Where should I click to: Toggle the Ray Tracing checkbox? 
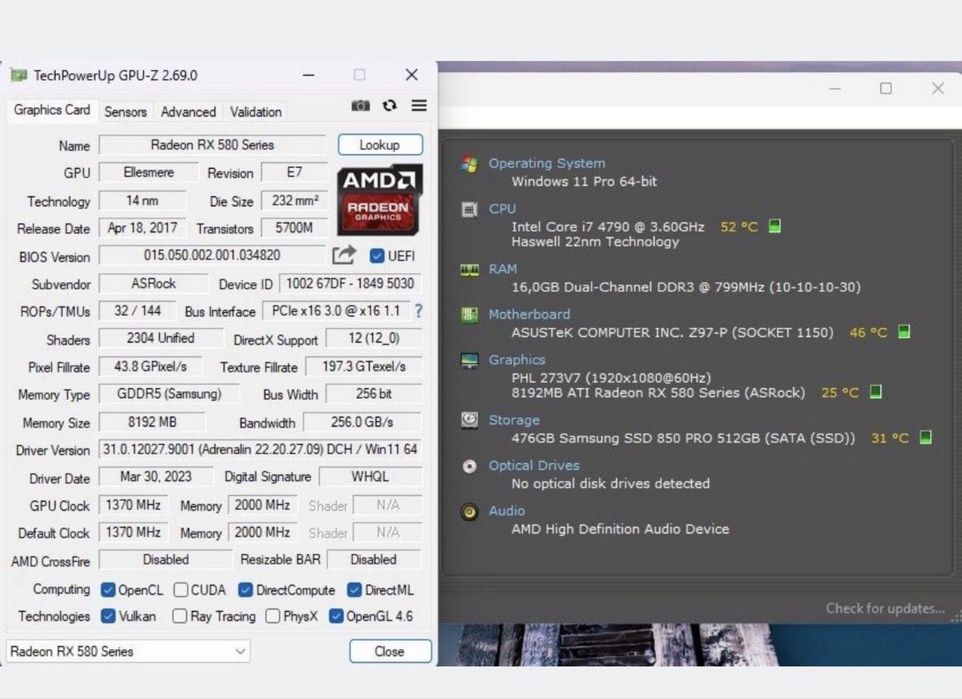179,616
